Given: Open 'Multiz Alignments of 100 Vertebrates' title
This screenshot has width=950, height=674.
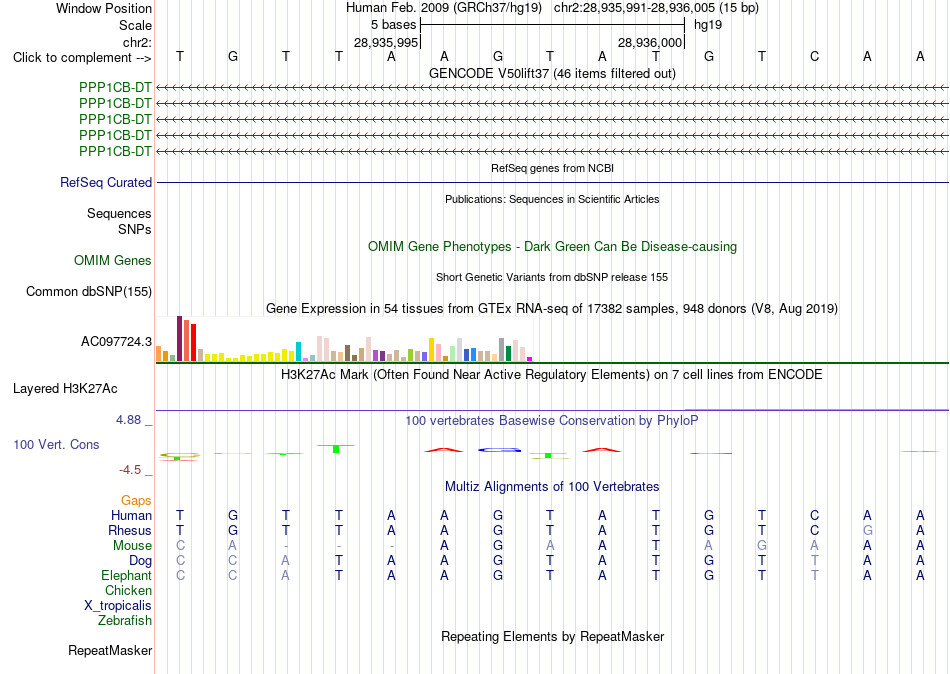Looking at the screenshot, I should (552, 487).
